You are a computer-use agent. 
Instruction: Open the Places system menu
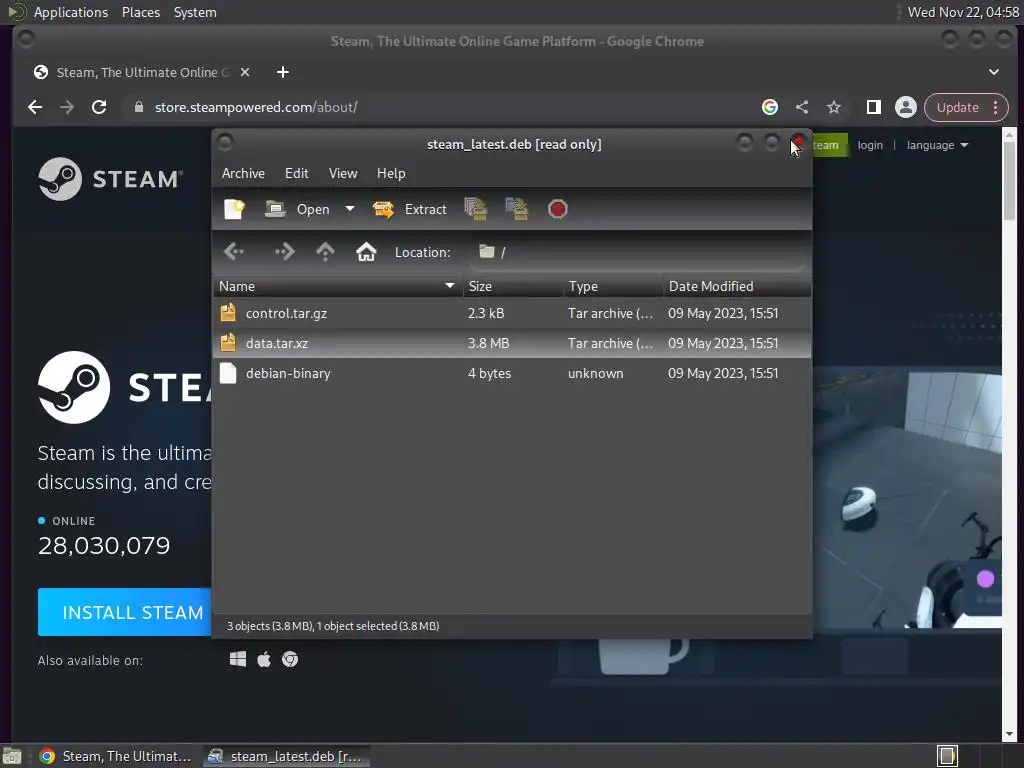point(141,12)
